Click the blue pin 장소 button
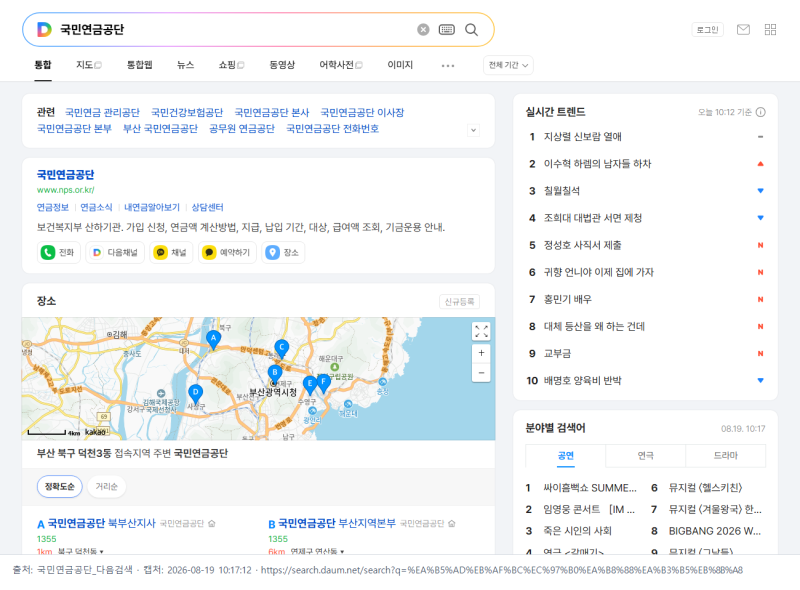Viewport: 800px width, 590px height. click(283, 253)
